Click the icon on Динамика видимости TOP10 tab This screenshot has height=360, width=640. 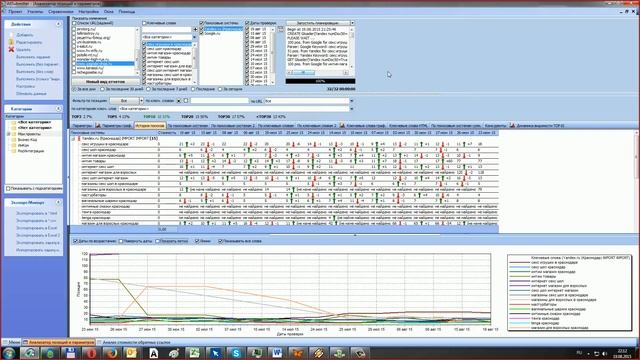point(512,126)
